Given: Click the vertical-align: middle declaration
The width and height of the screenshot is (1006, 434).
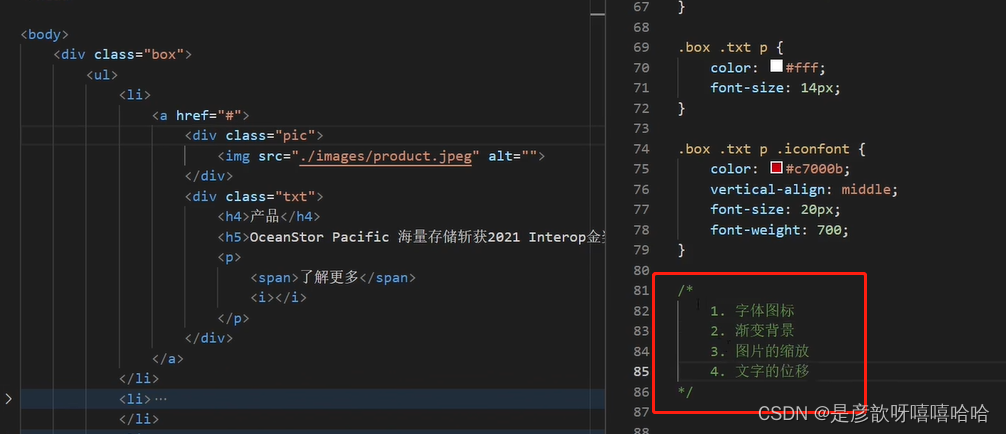Looking at the screenshot, I should (805, 189).
